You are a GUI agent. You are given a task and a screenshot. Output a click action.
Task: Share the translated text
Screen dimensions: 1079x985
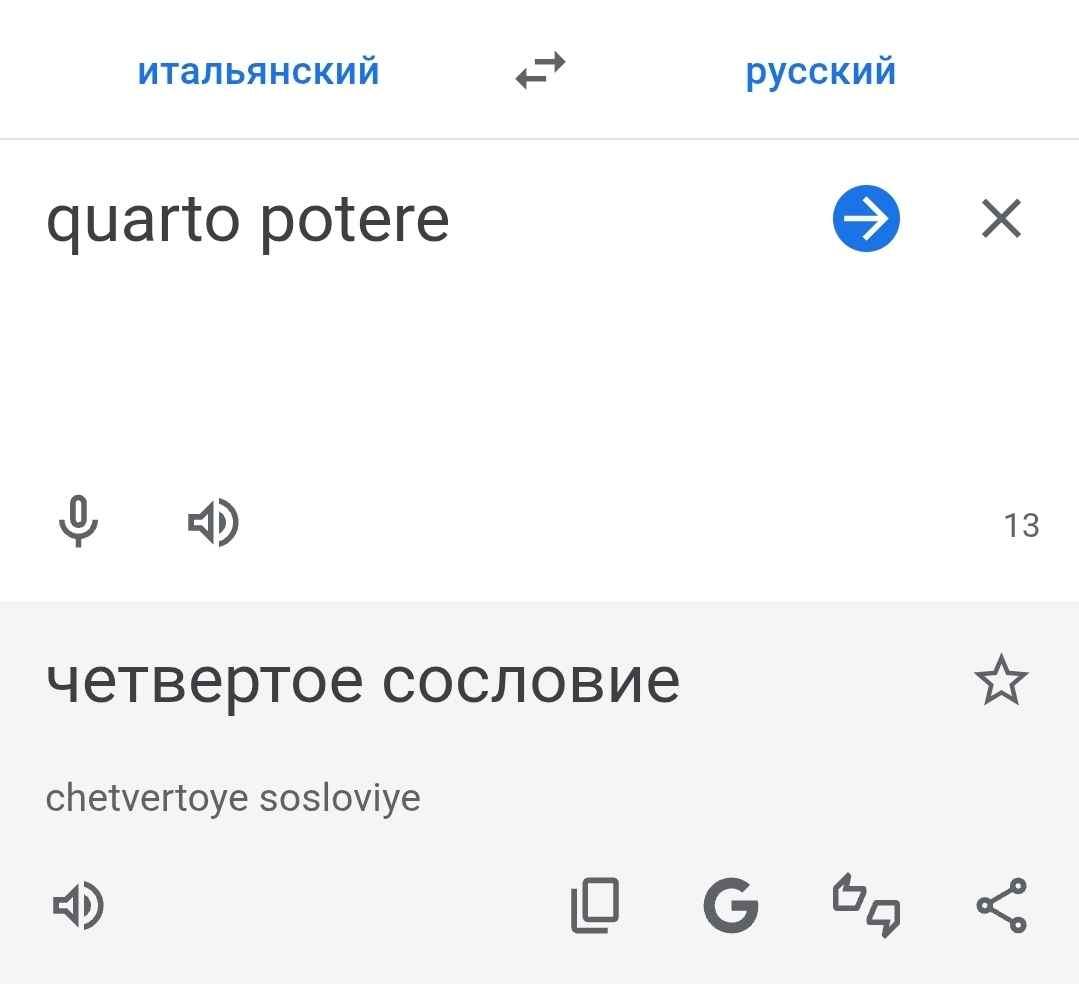[x=1001, y=906]
